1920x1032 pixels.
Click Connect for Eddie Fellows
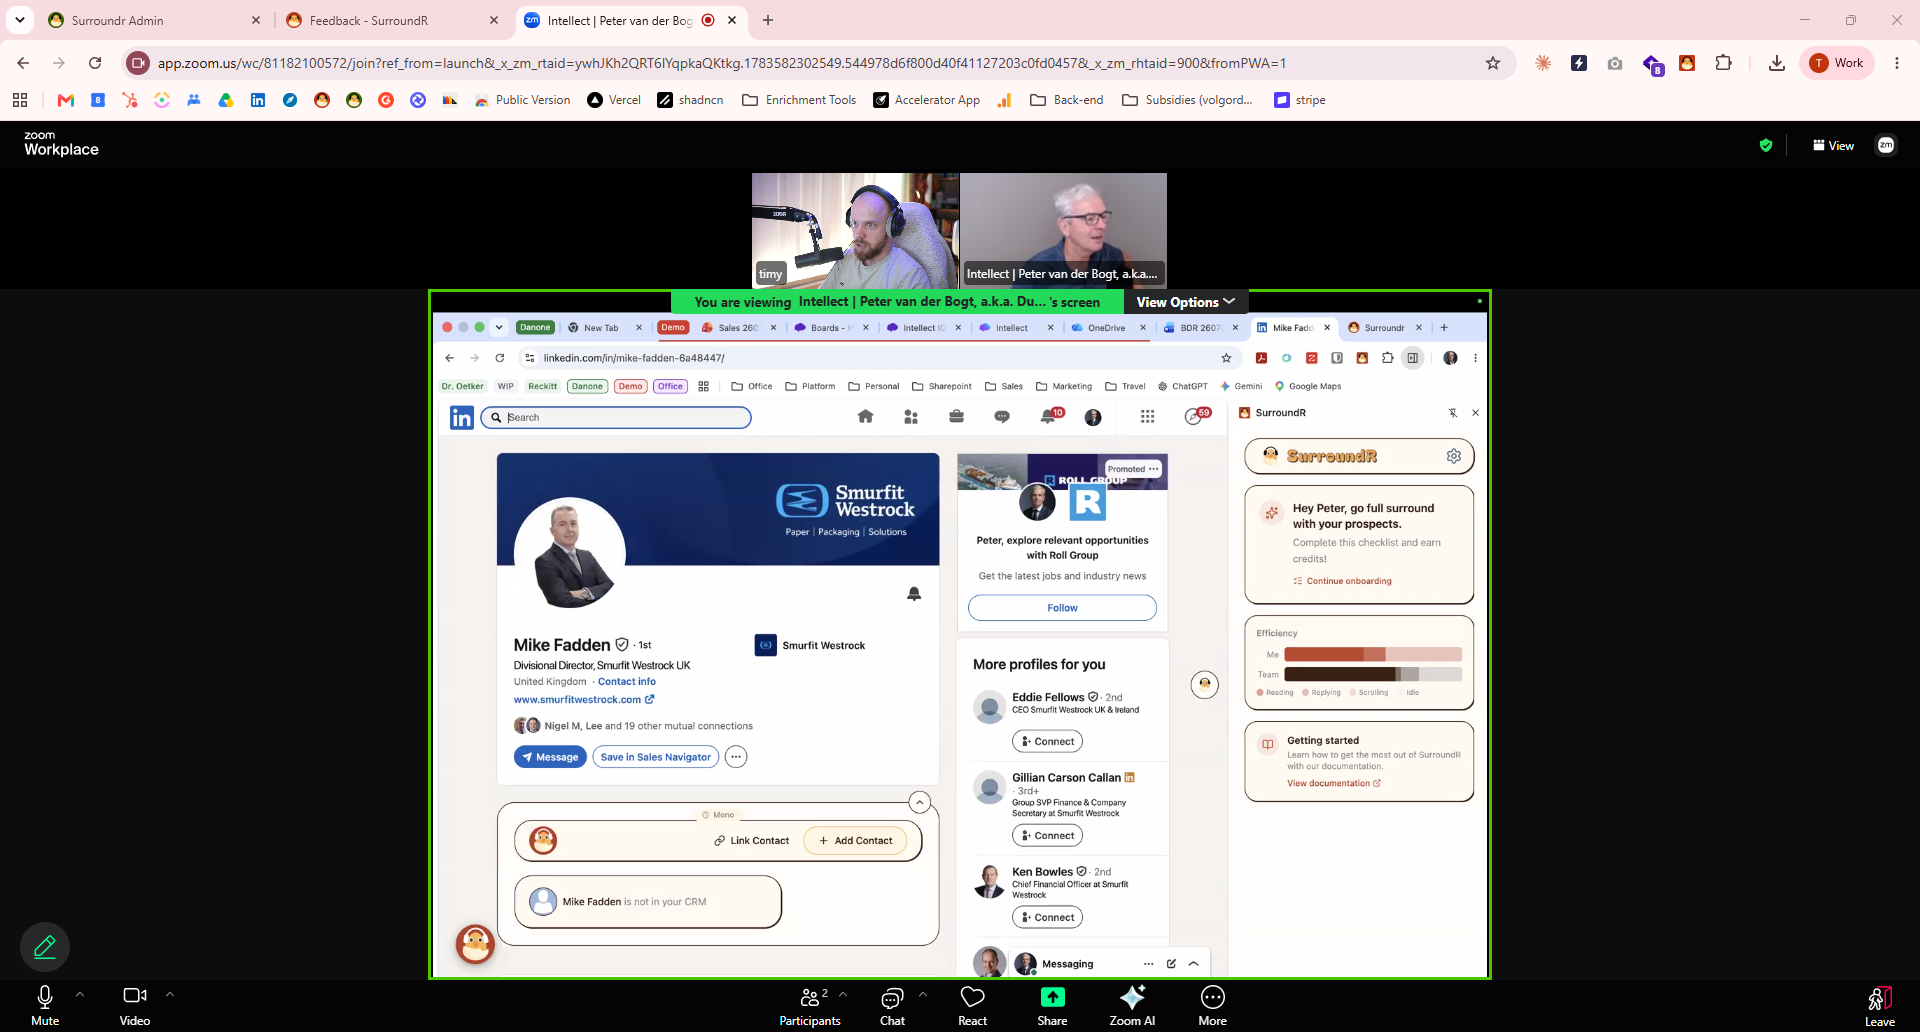click(x=1047, y=741)
